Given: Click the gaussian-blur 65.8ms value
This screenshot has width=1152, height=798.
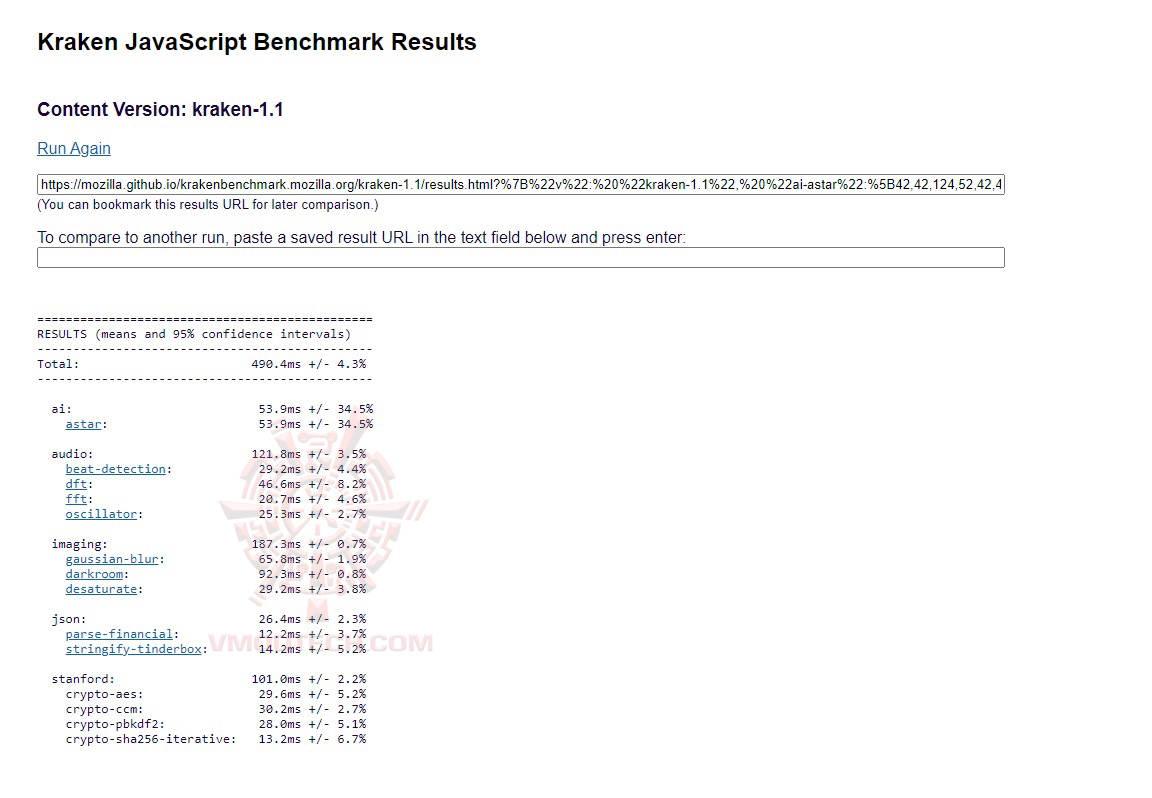Looking at the screenshot, I should pos(279,559).
